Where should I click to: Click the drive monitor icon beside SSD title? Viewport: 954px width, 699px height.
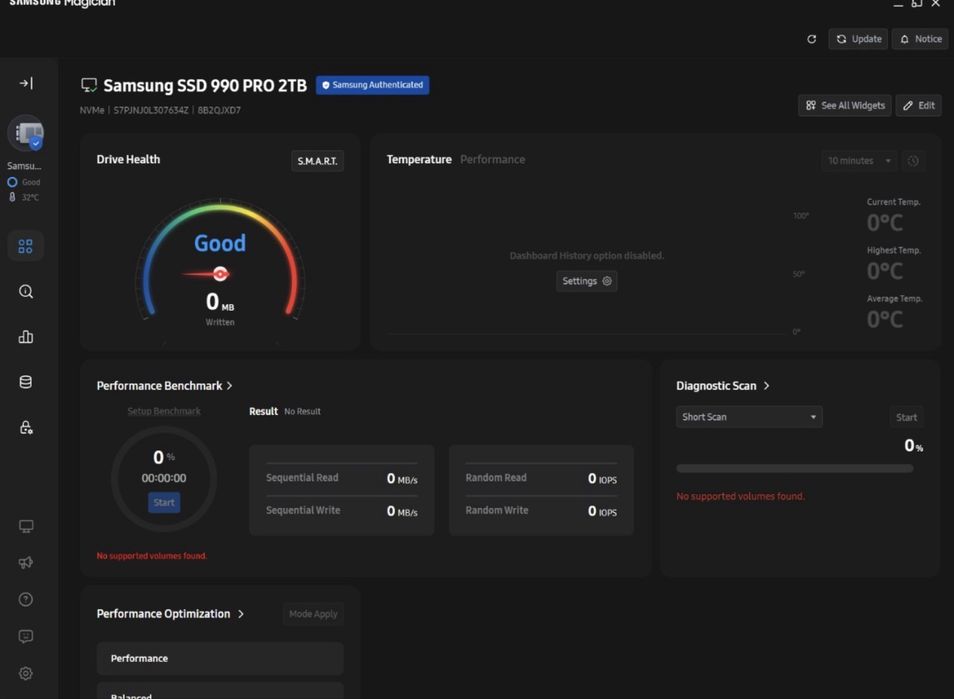coord(89,85)
